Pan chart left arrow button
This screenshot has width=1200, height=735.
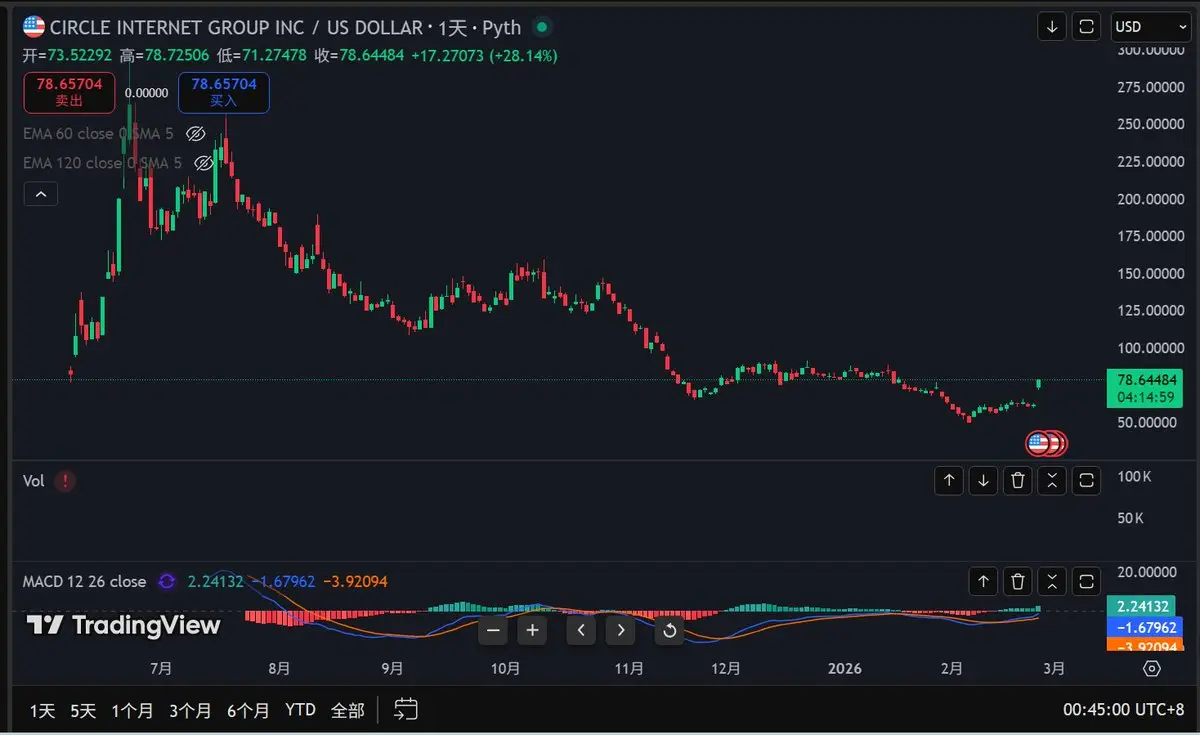[582, 630]
